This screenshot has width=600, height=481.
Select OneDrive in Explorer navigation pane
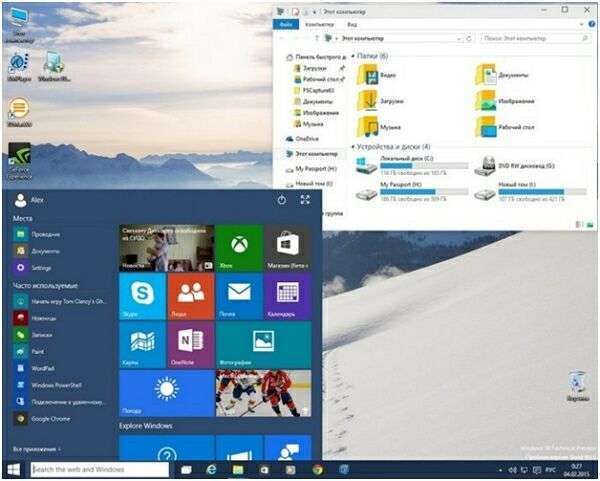pyautogui.click(x=307, y=139)
